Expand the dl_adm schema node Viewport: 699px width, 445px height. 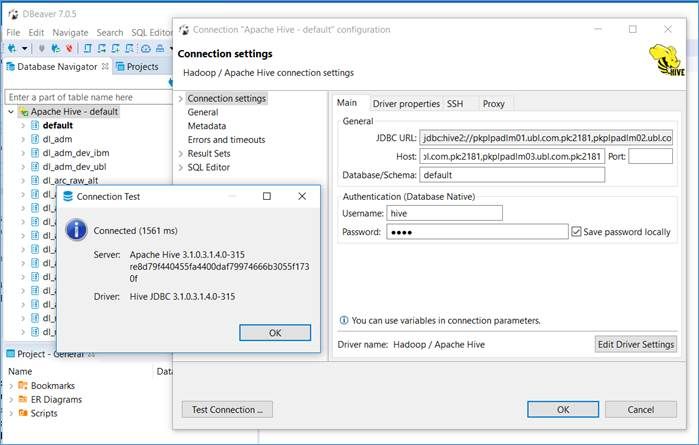(23, 140)
